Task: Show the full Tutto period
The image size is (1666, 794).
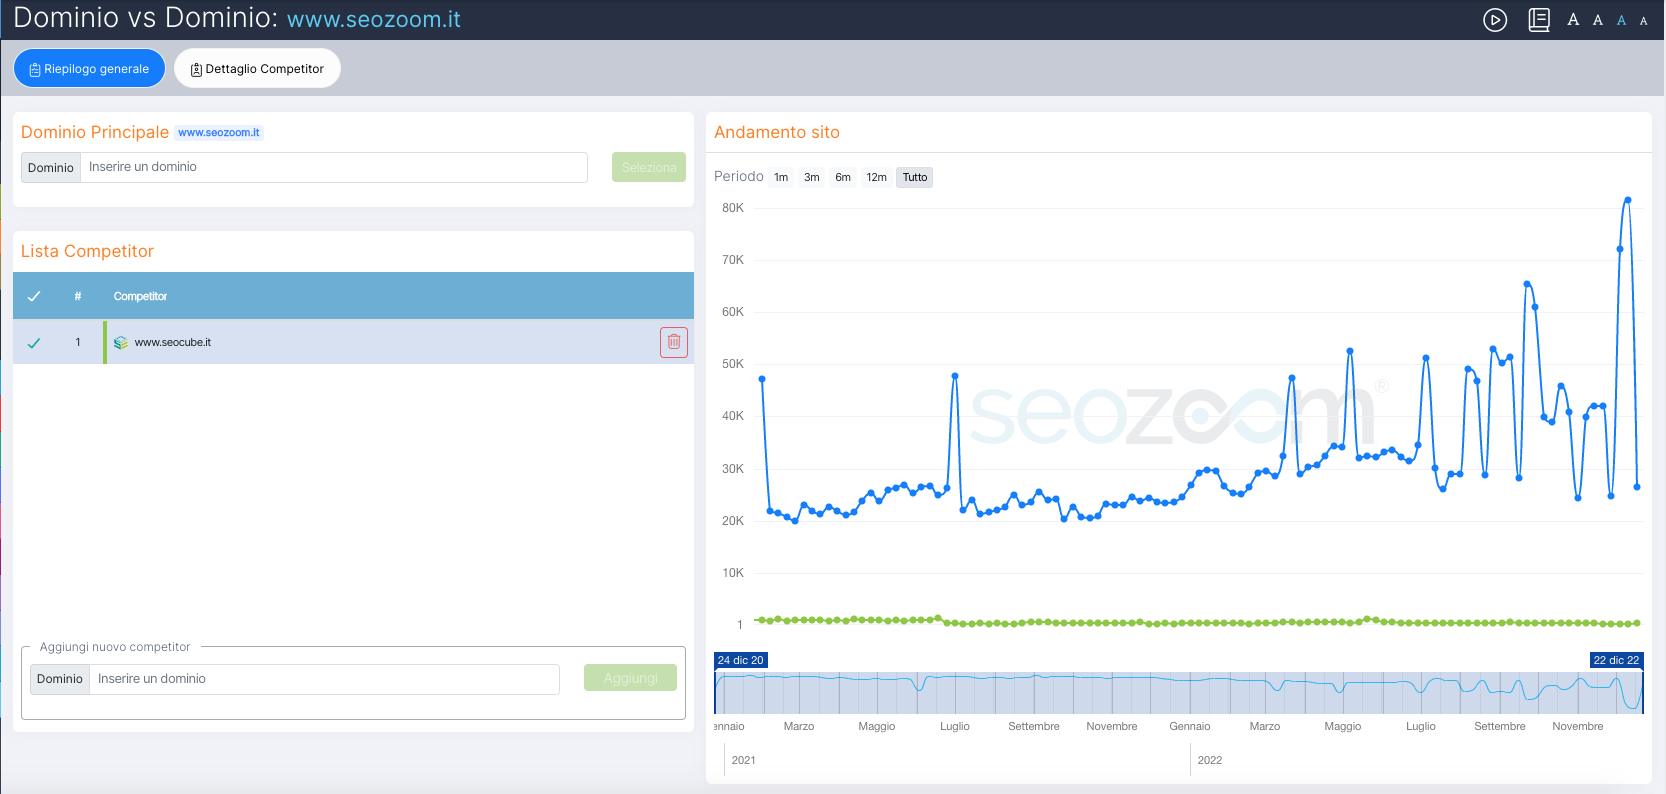Action: [914, 177]
